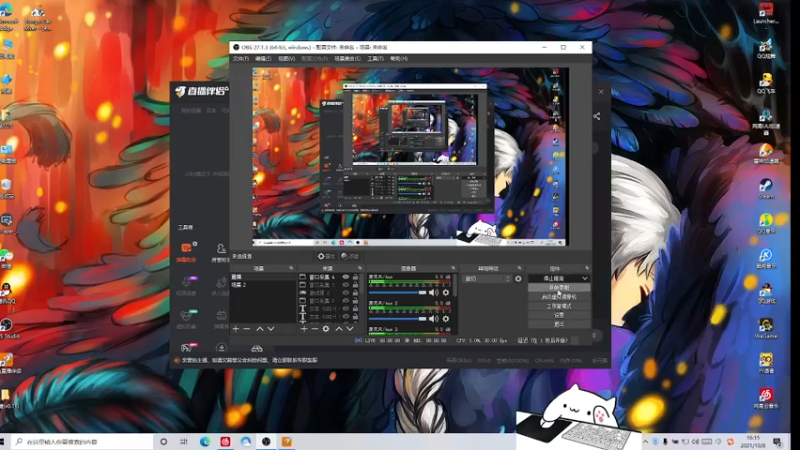Image resolution: width=800 pixels, height=450 pixels.
Task: Add a new source with the plus button
Action: (x=304, y=329)
